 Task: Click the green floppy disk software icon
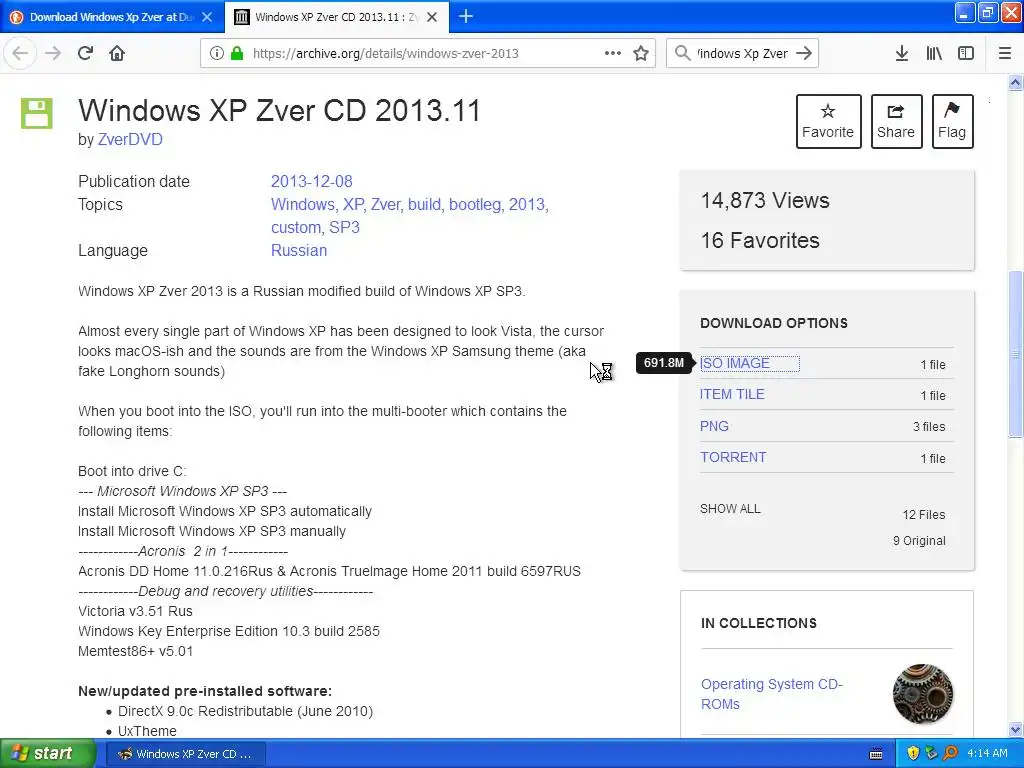[x=37, y=114]
